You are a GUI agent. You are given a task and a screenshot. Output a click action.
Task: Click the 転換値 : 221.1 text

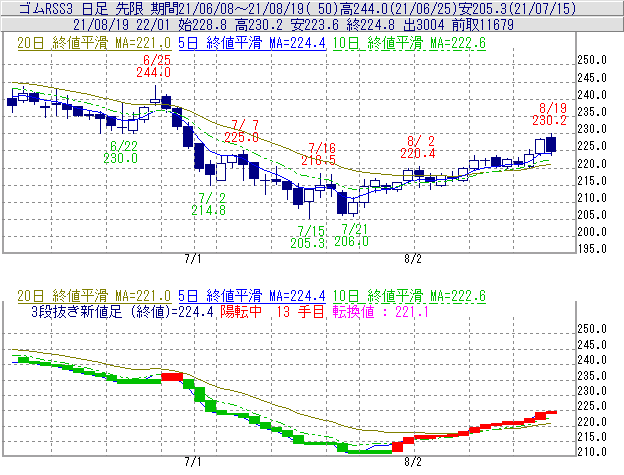click(380, 312)
